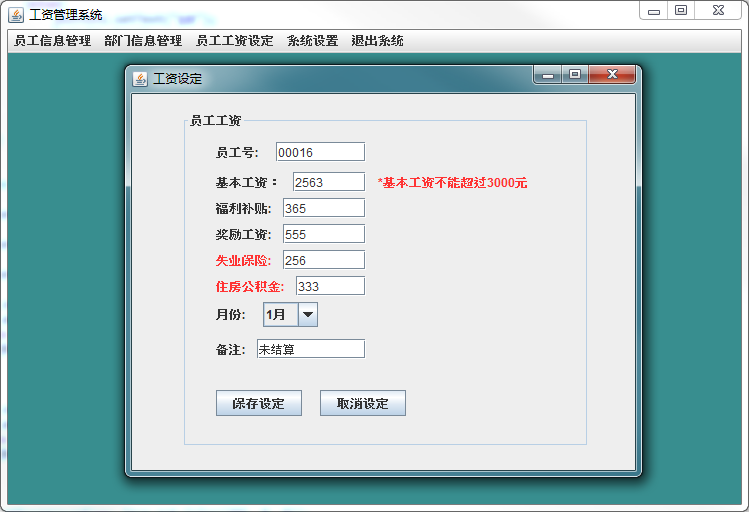
Task: Minimize the 工资设定 internal window
Action: coord(548,75)
